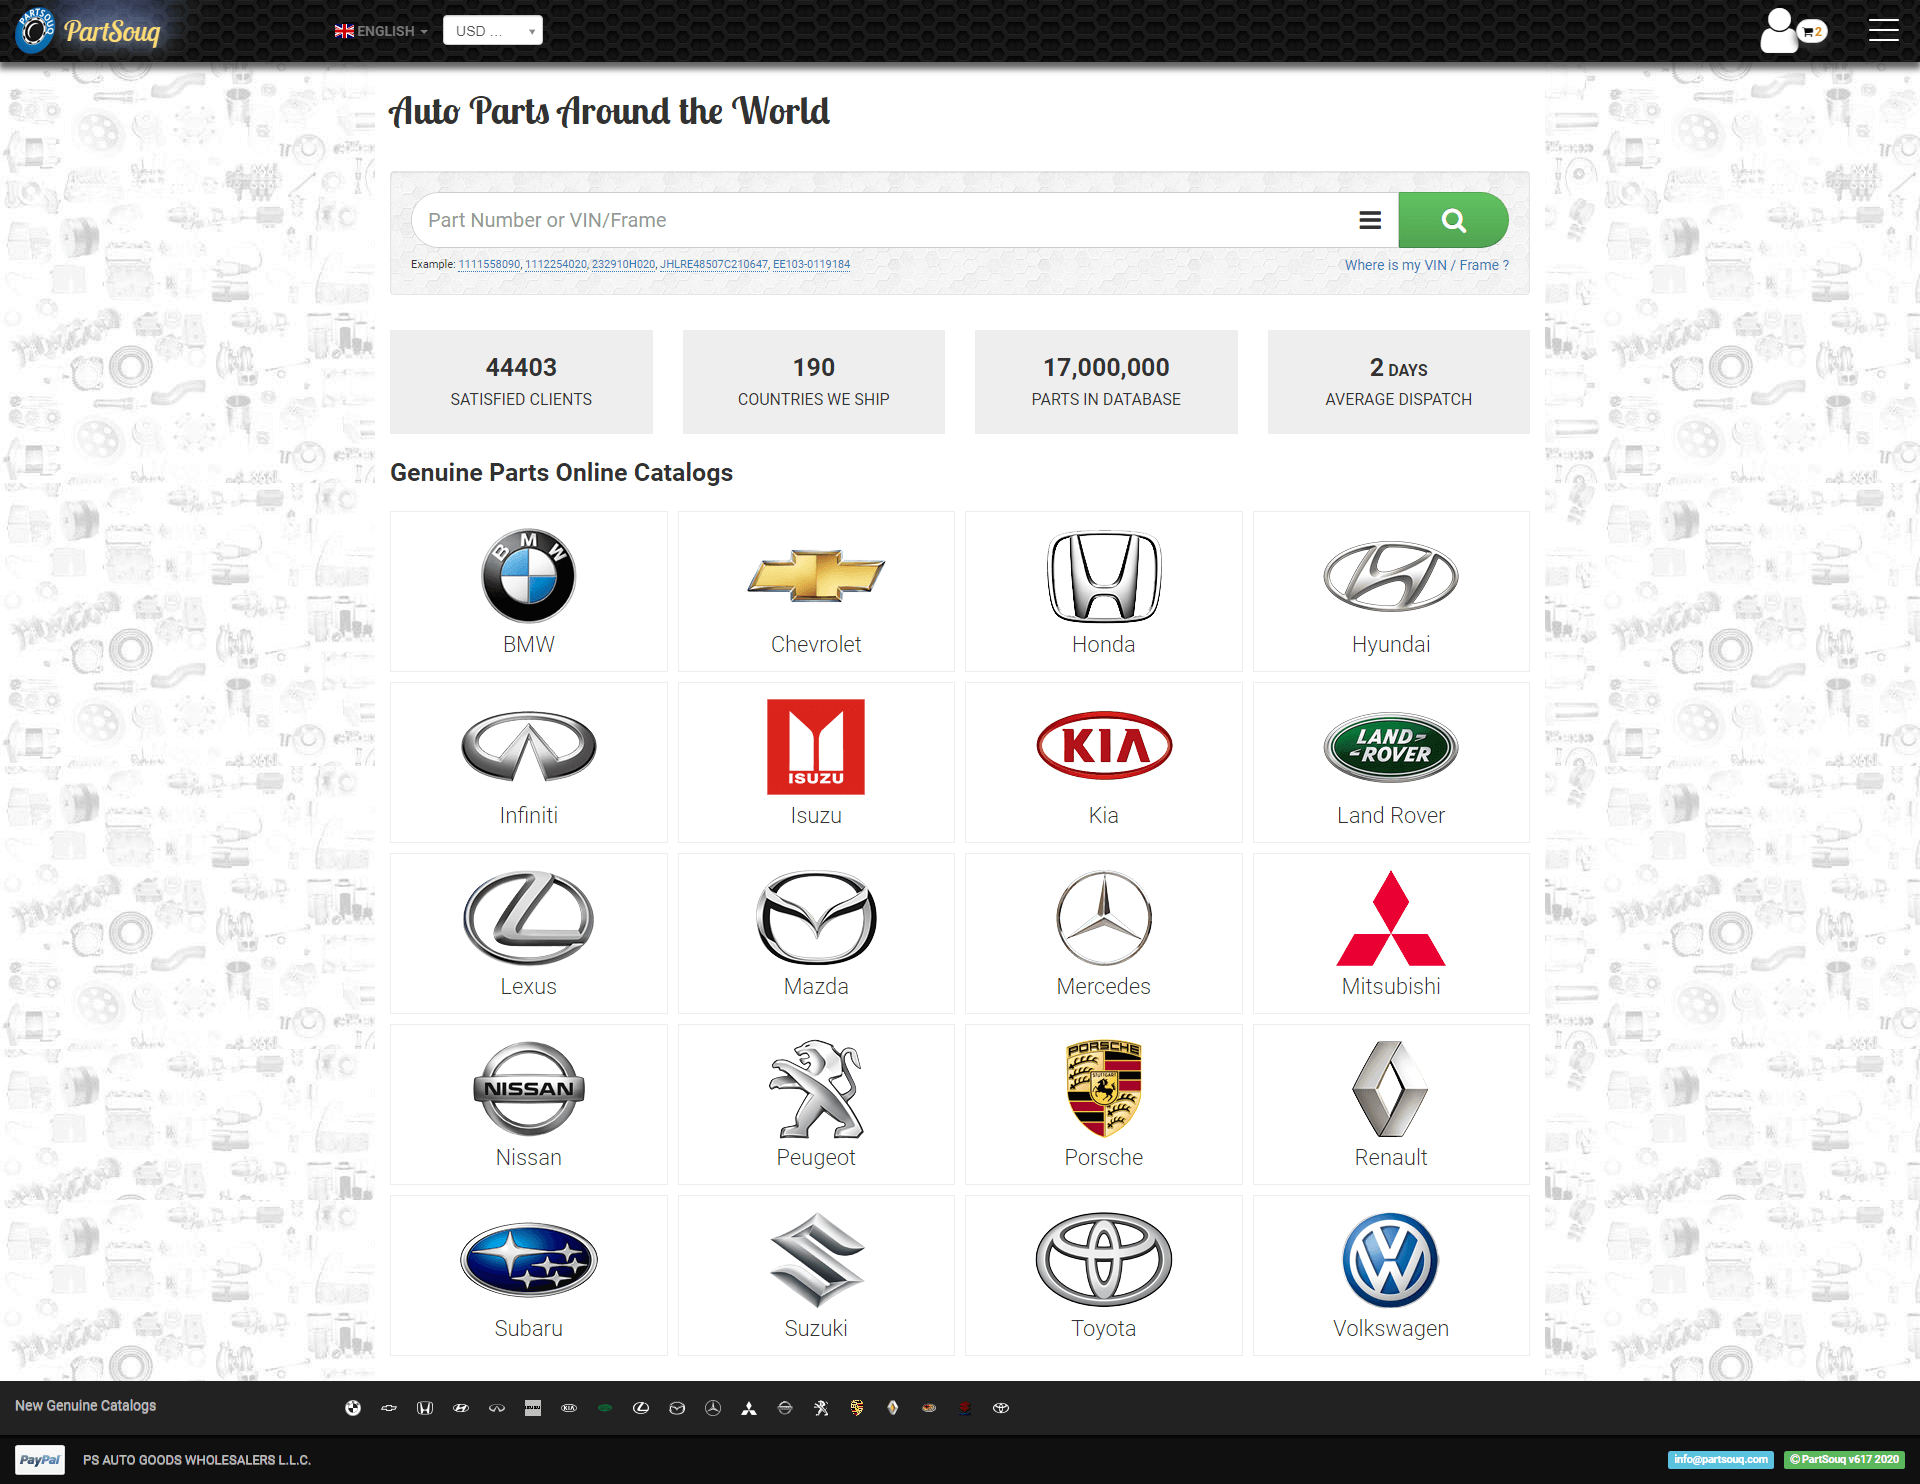
Task: Click the Volkswagen catalog icon
Action: tap(1389, 1263)
